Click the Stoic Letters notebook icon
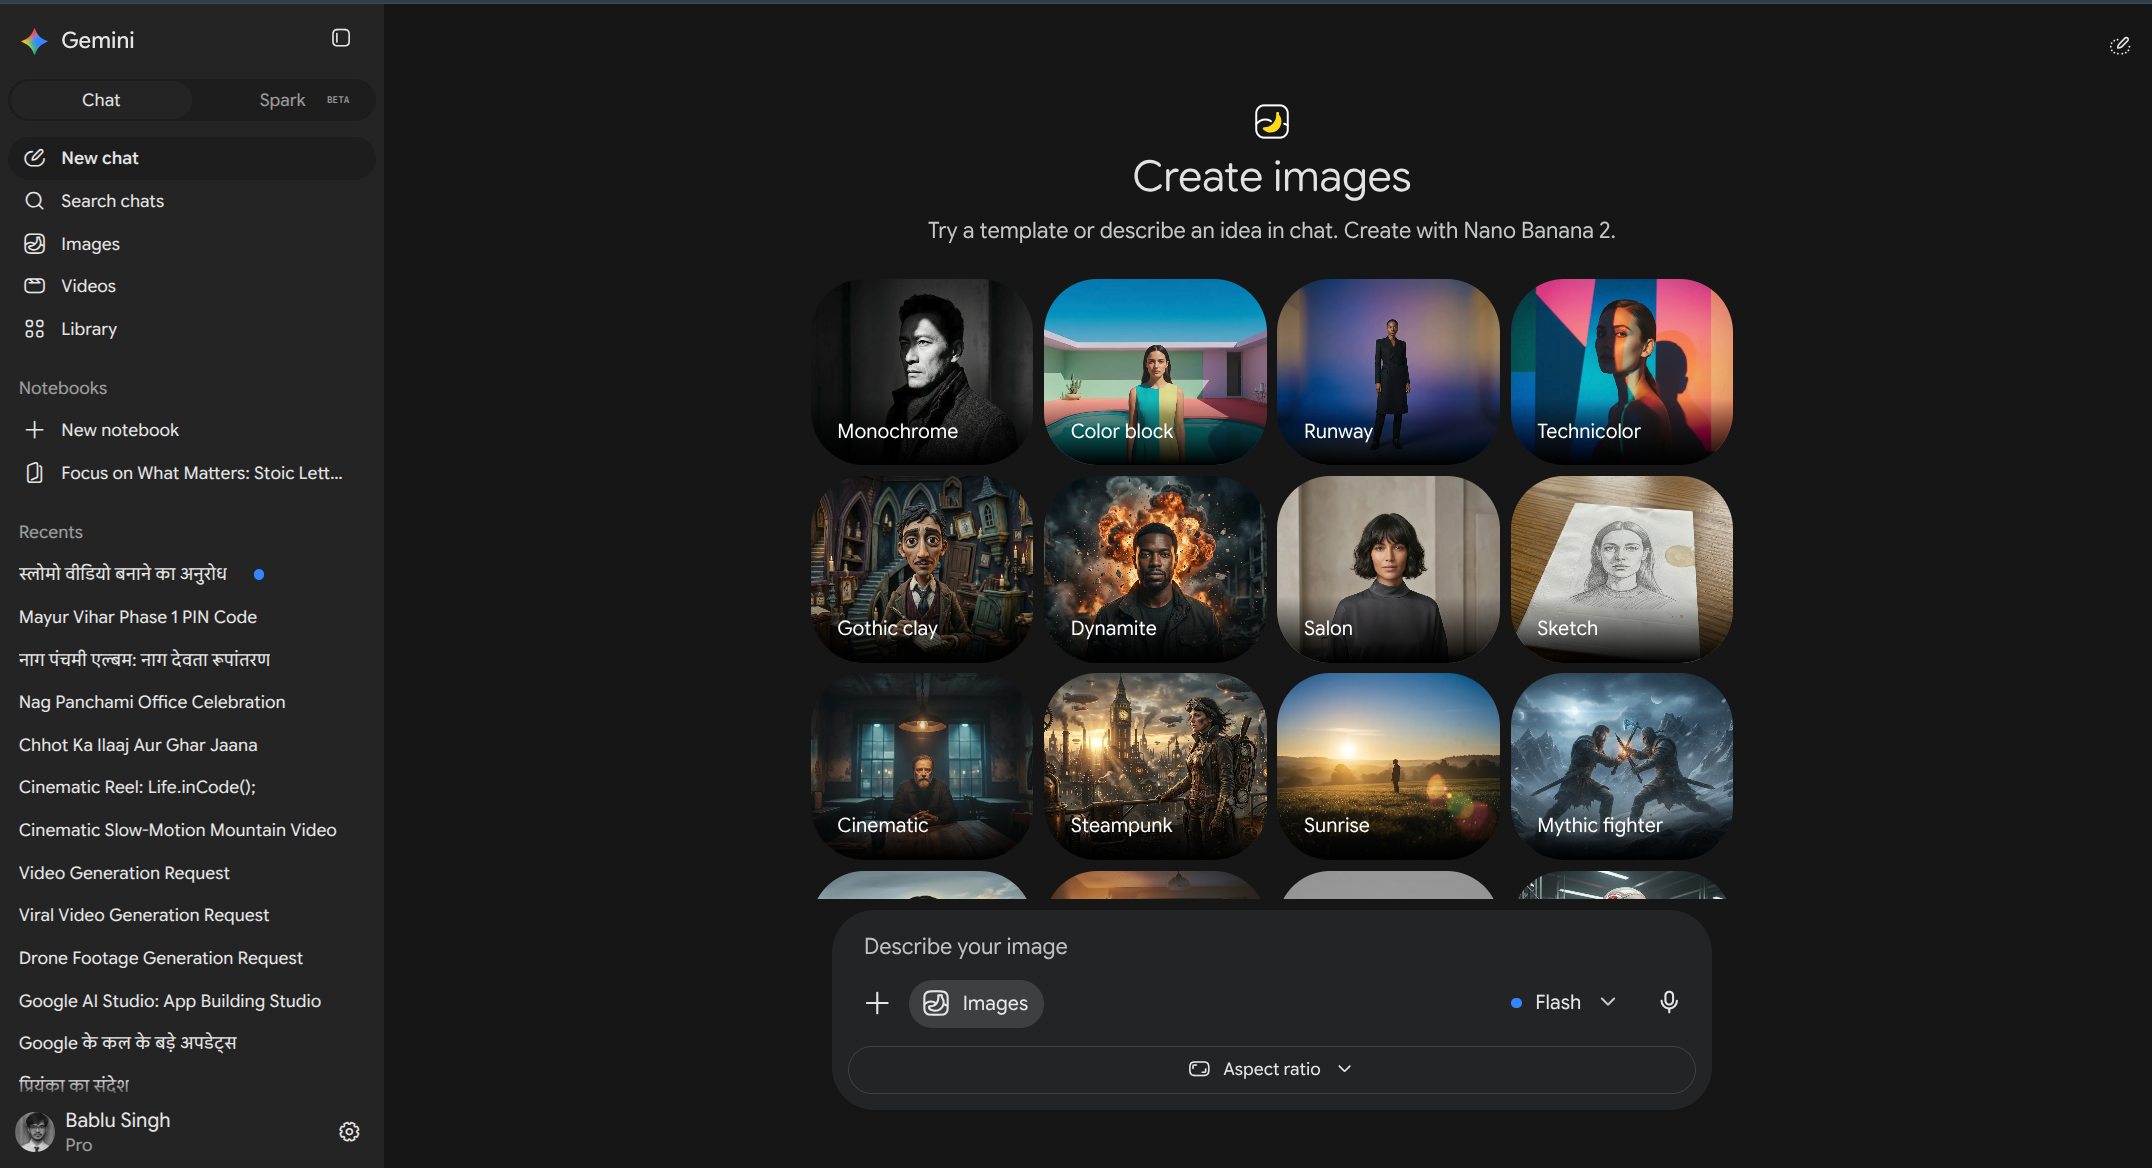Screen dimensions: 2152x1168 point(35,473)
